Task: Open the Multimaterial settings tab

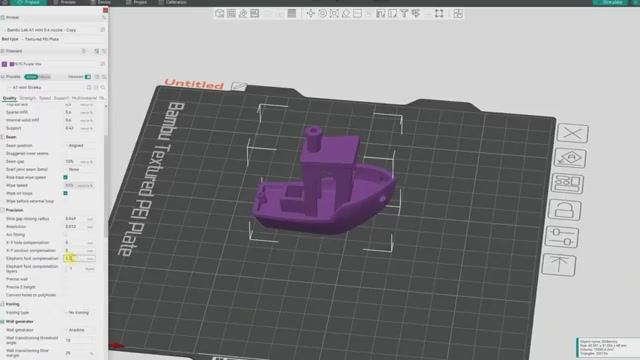Action: point(84,98)
